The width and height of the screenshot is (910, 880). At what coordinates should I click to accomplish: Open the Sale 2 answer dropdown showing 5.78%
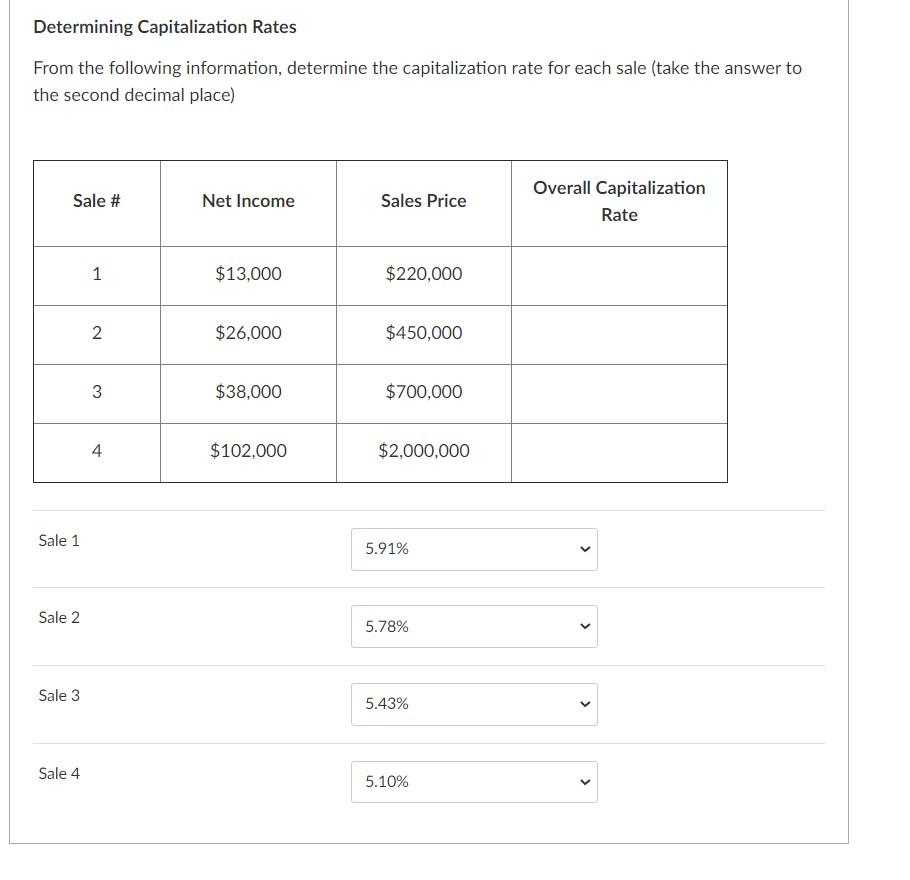click(x=473, y=626)
